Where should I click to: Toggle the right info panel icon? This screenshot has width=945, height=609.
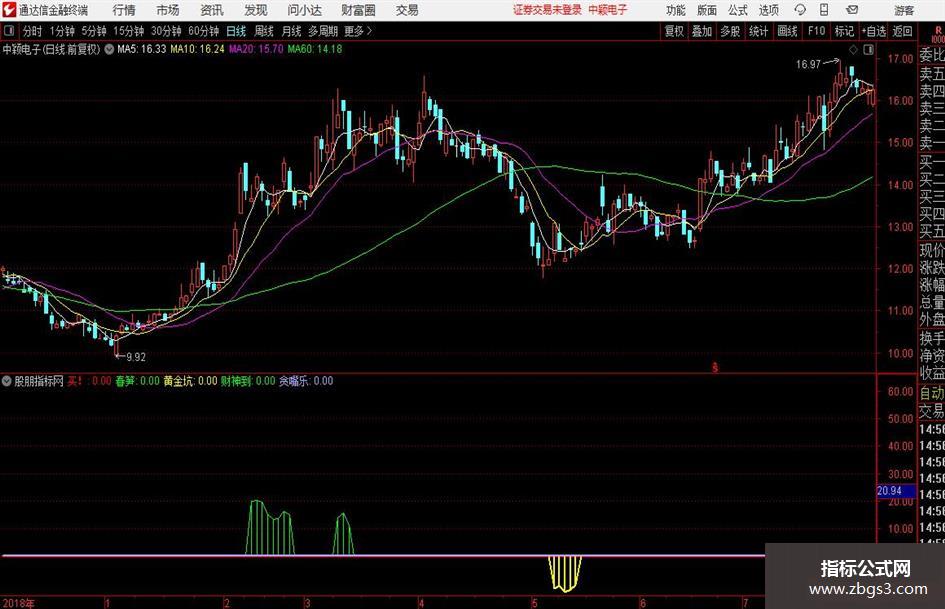(868, 50)
